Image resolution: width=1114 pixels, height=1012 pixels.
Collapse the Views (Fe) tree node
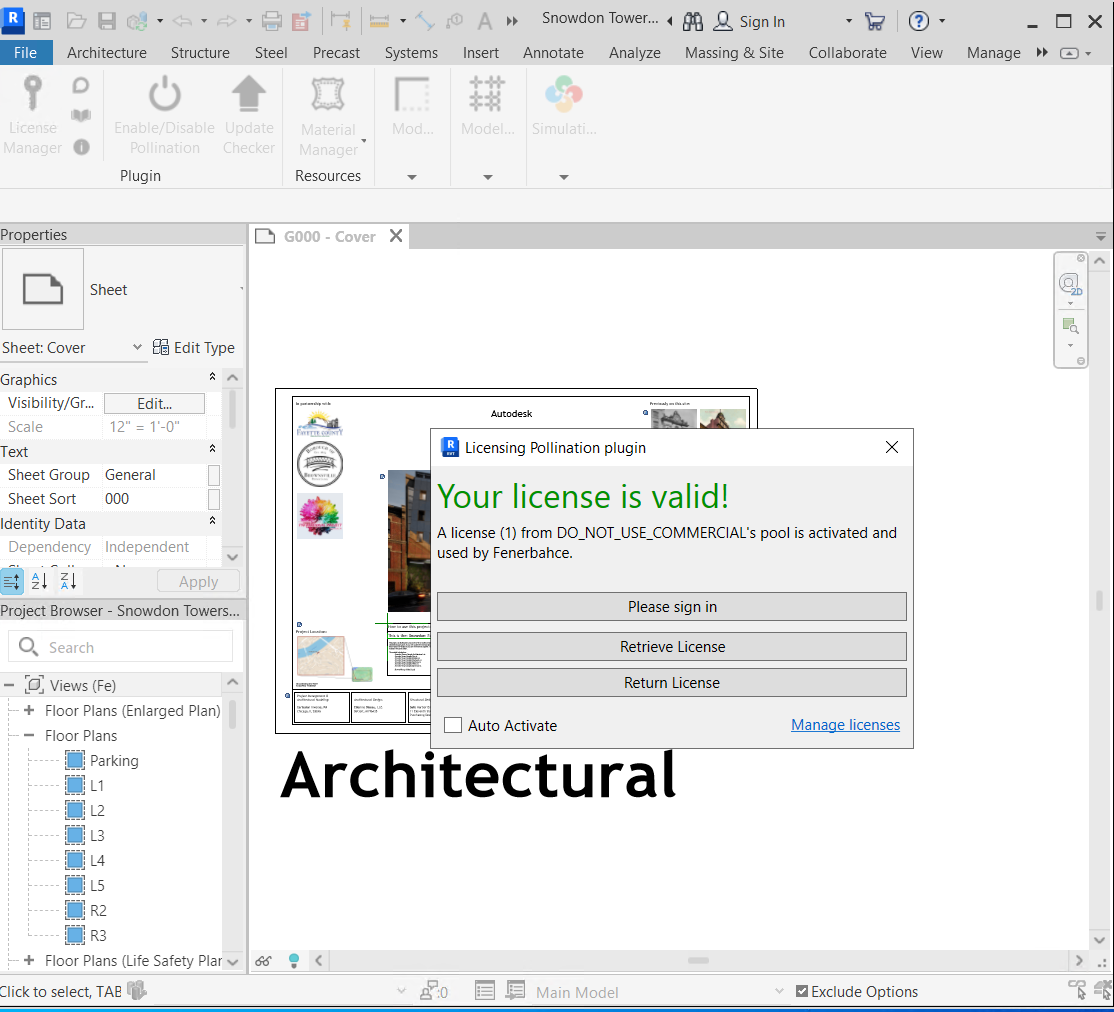click(x=9, y=685)
